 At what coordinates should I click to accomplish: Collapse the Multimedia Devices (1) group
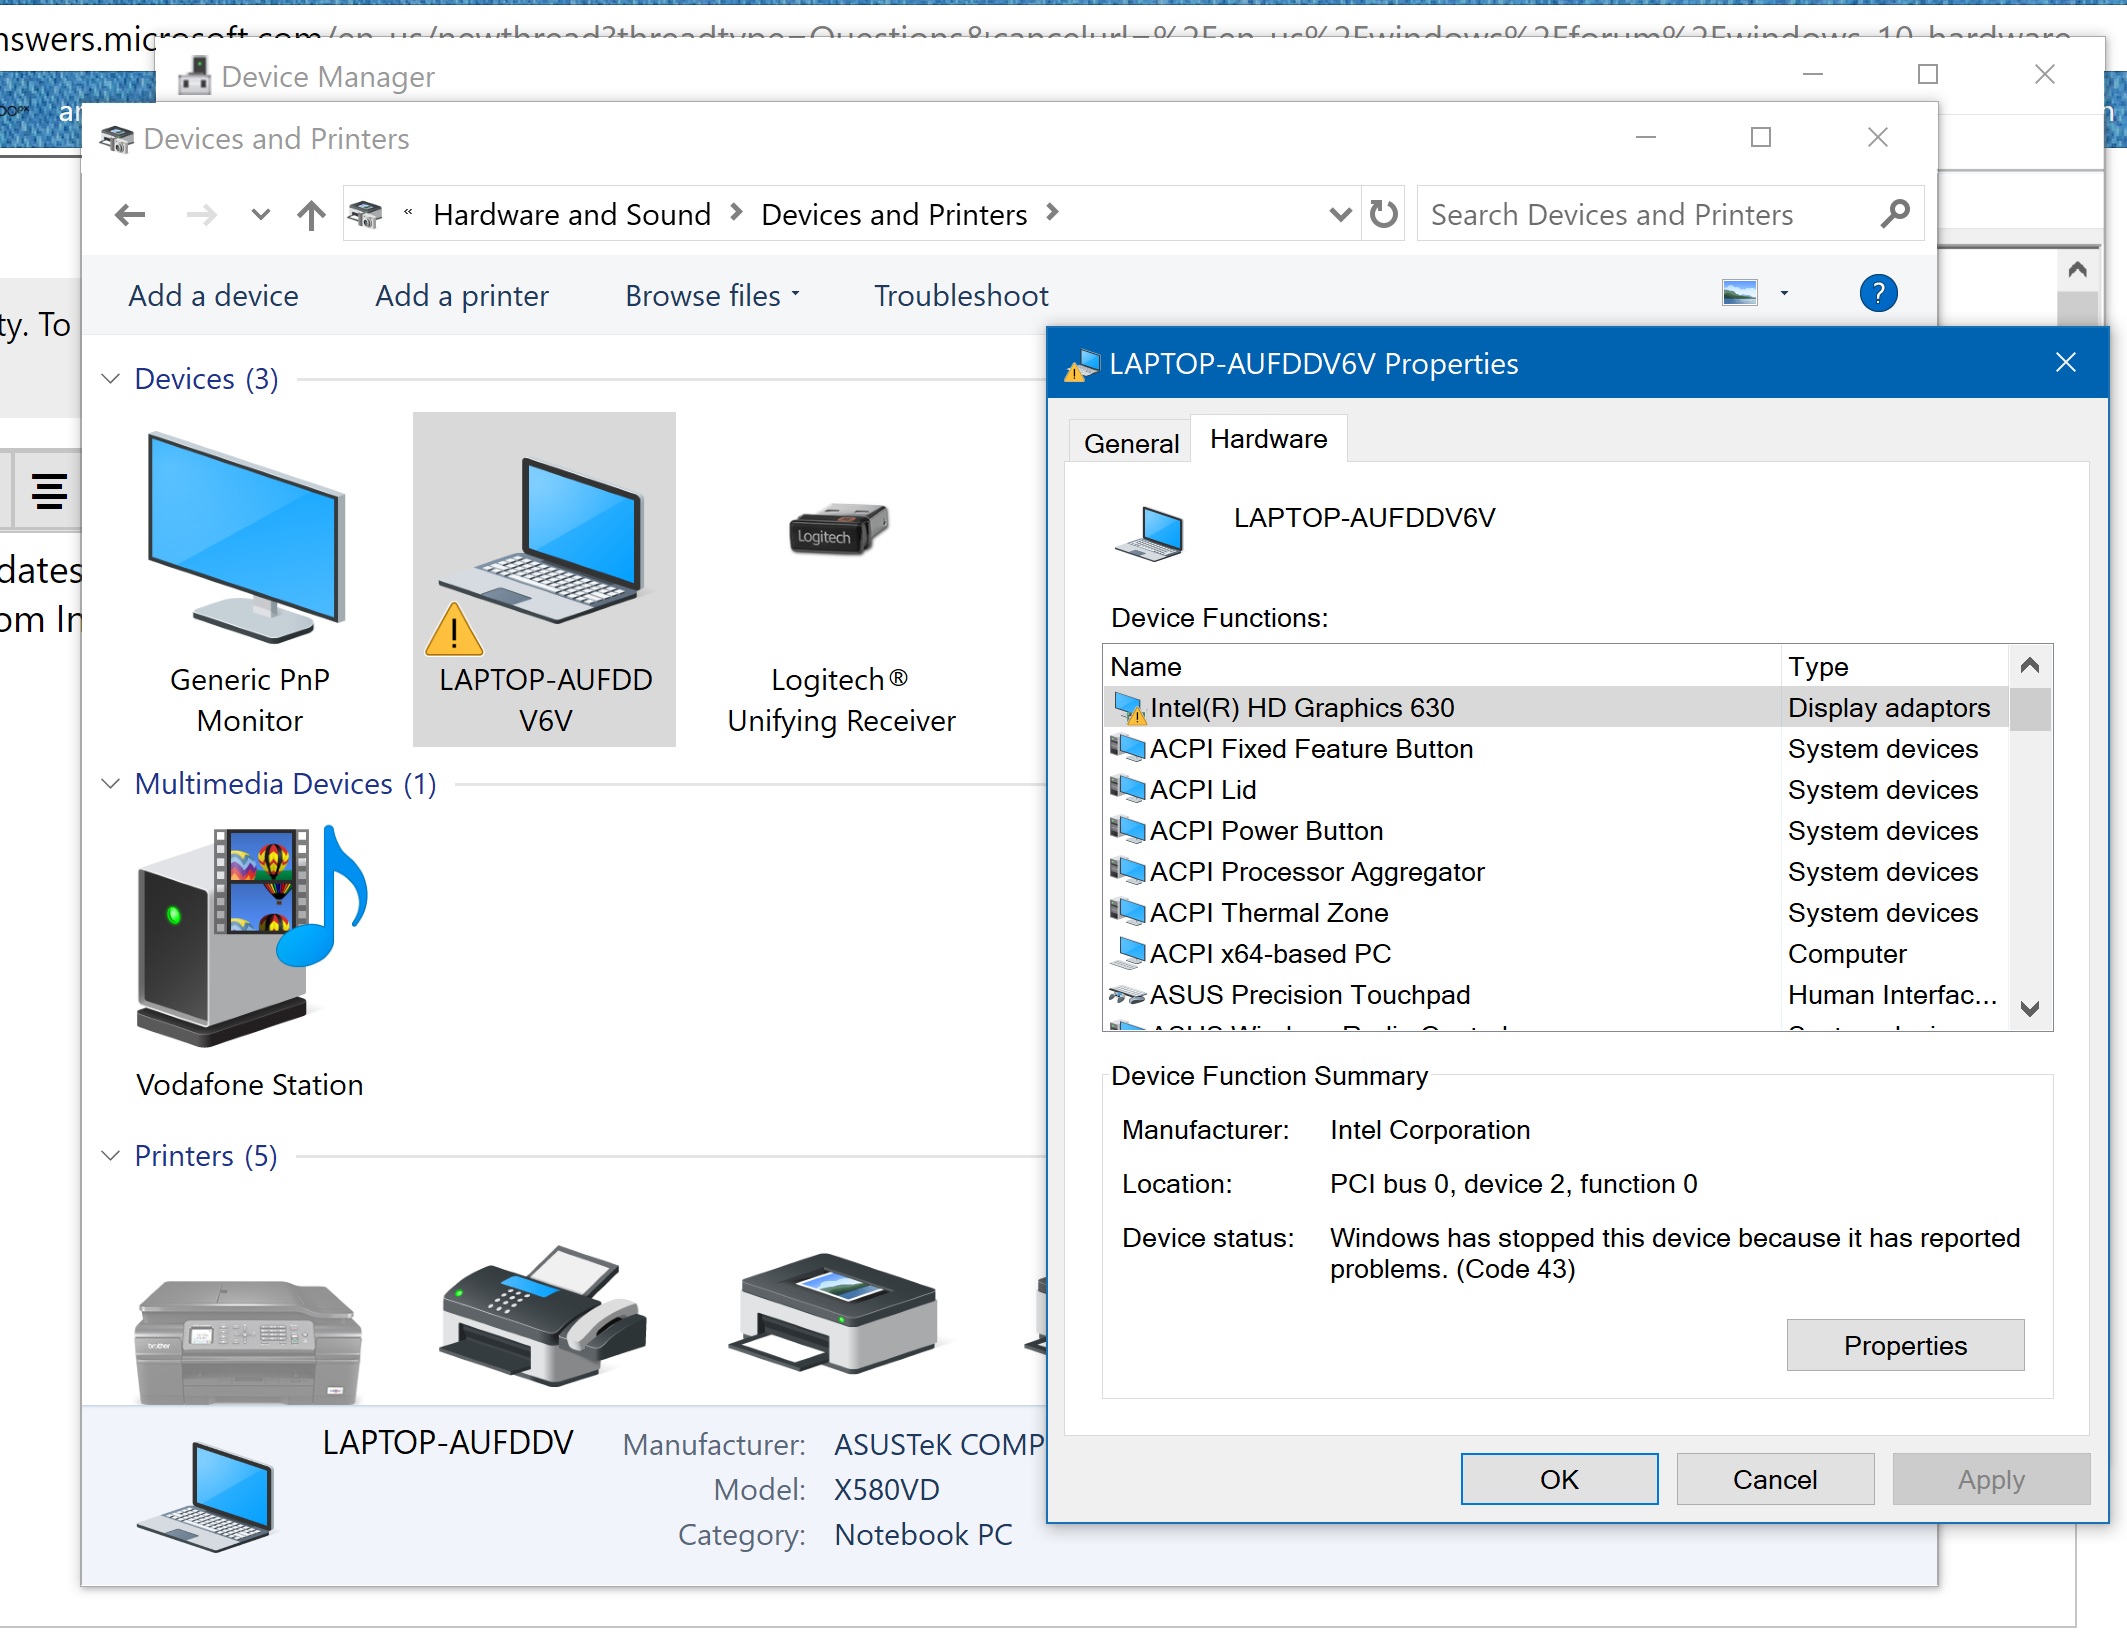click(x=110, y=784)
